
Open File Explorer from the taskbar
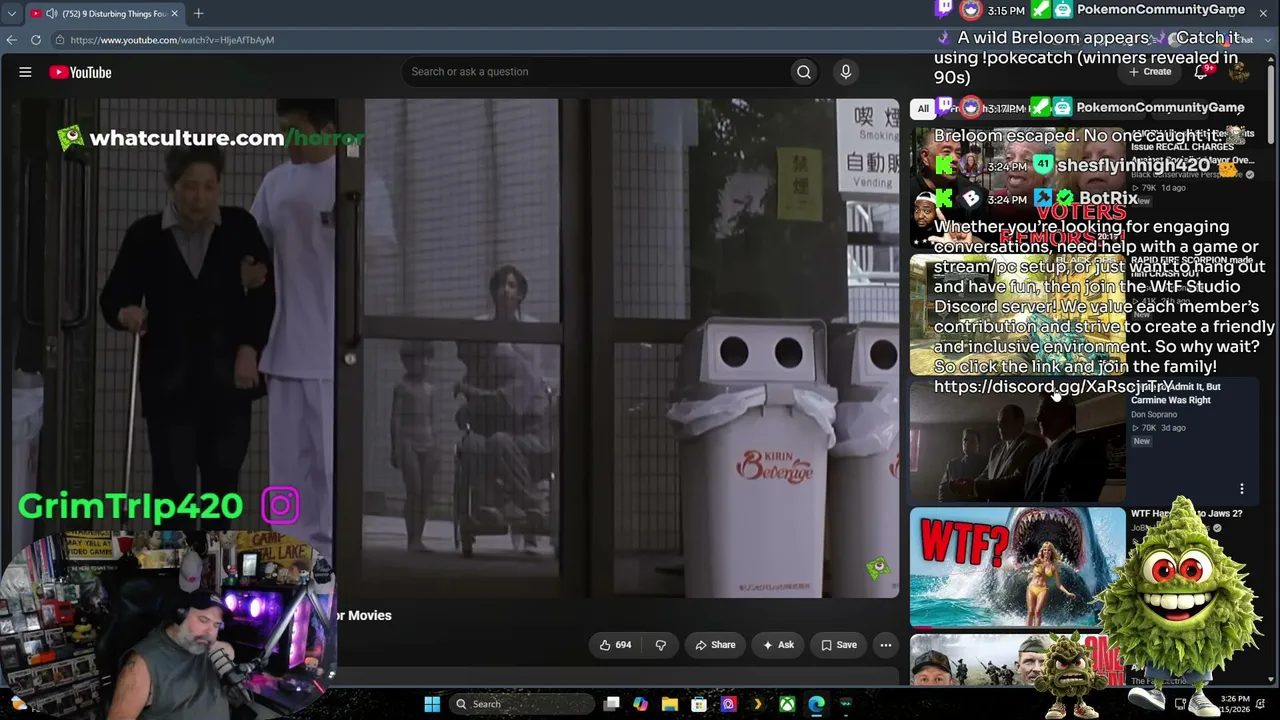click(669, 704)
